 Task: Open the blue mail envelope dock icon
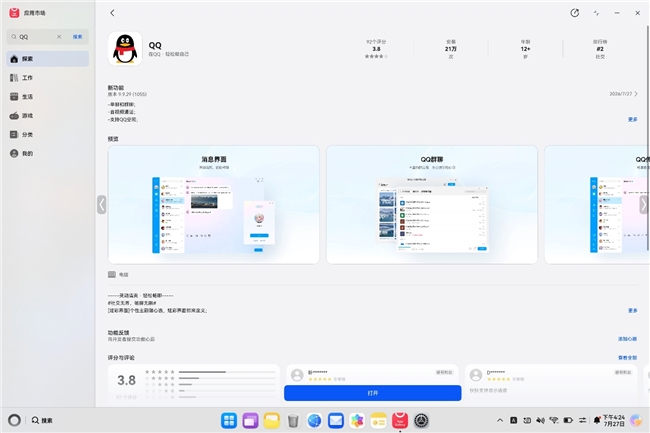336,421
